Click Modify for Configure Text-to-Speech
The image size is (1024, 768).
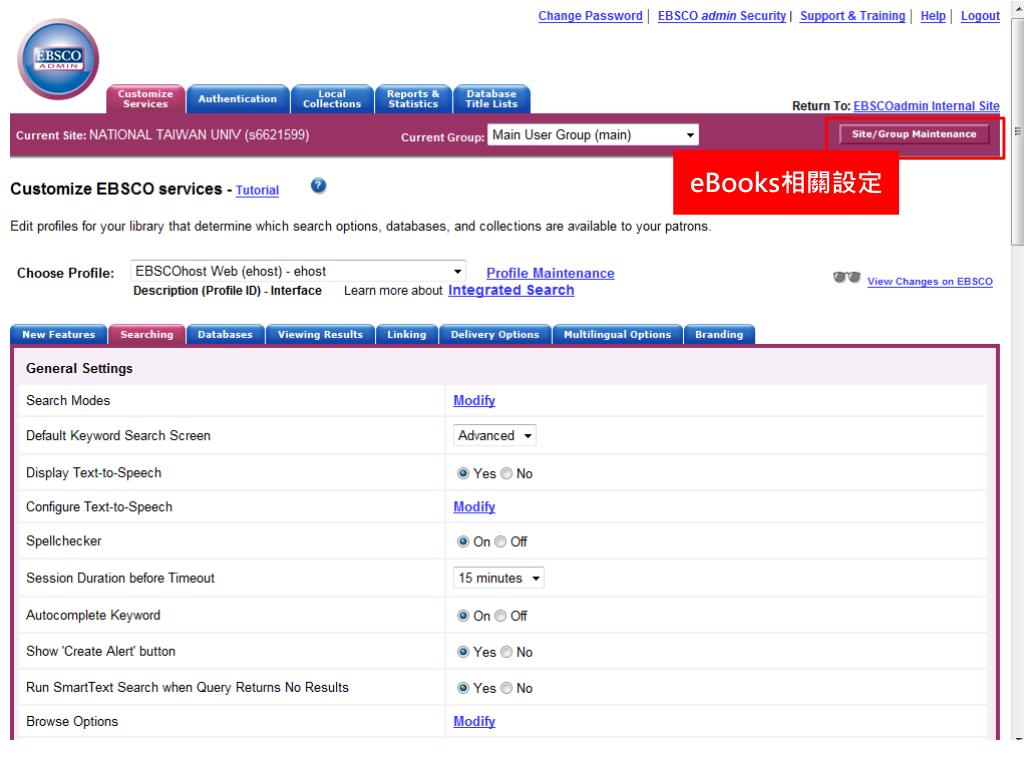(x=474, y=507)
